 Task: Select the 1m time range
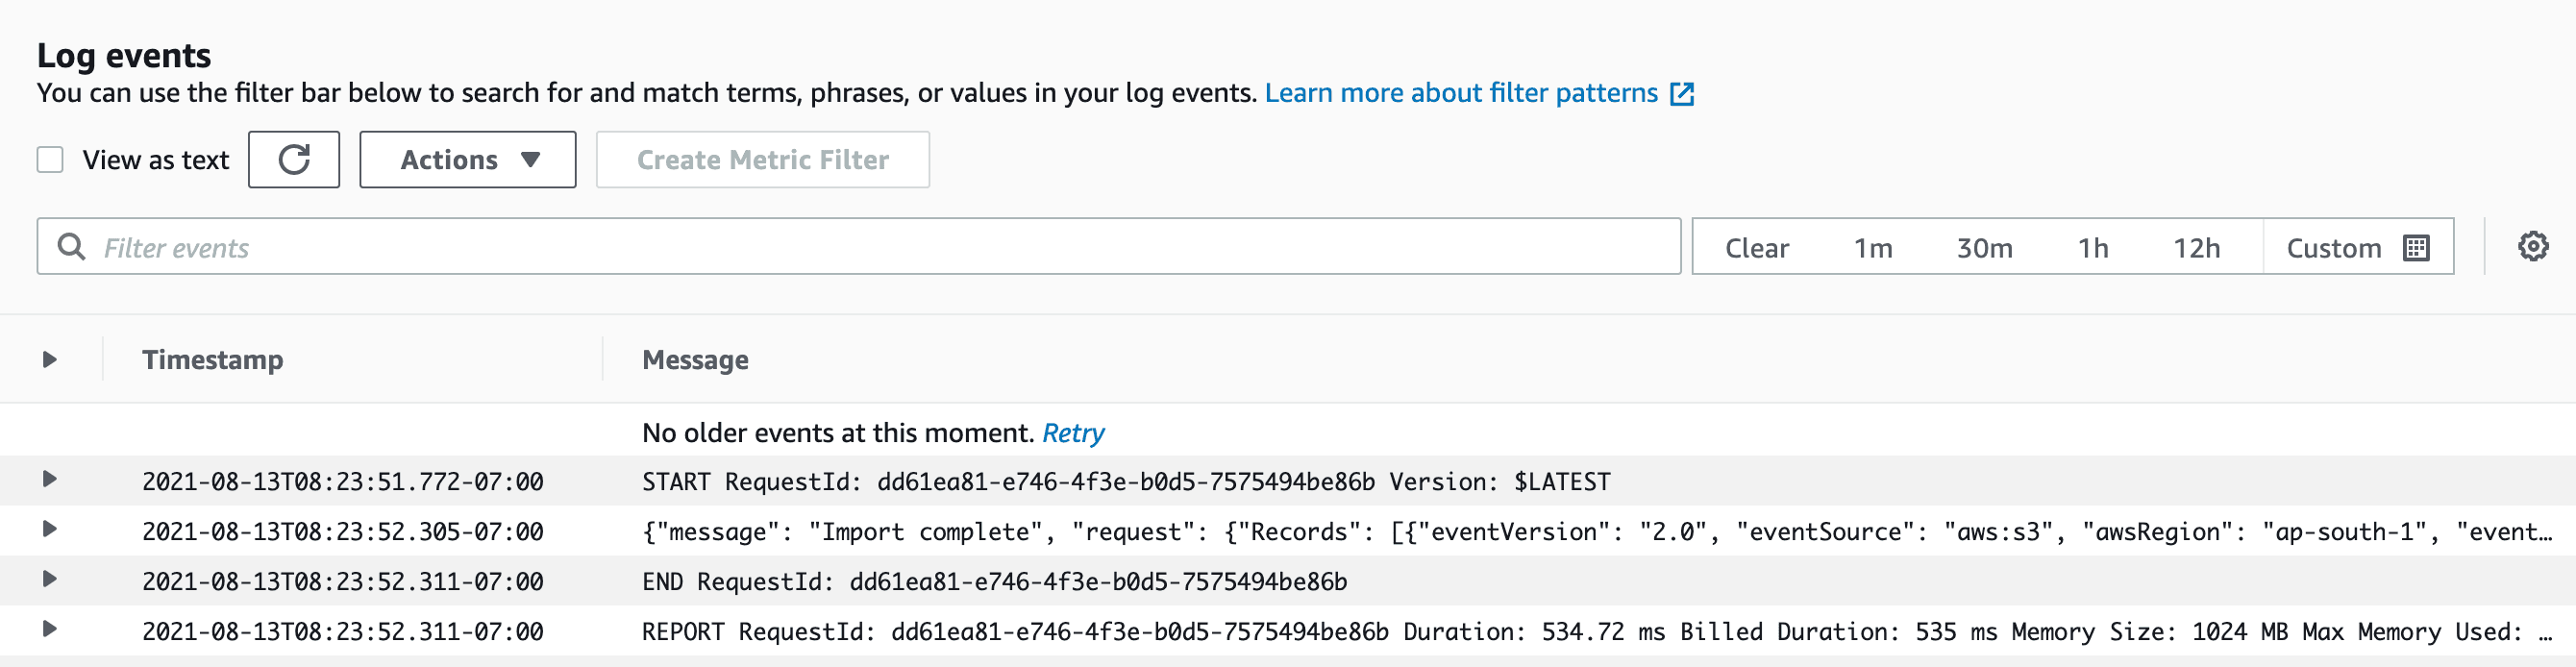tap(1872, 248)
